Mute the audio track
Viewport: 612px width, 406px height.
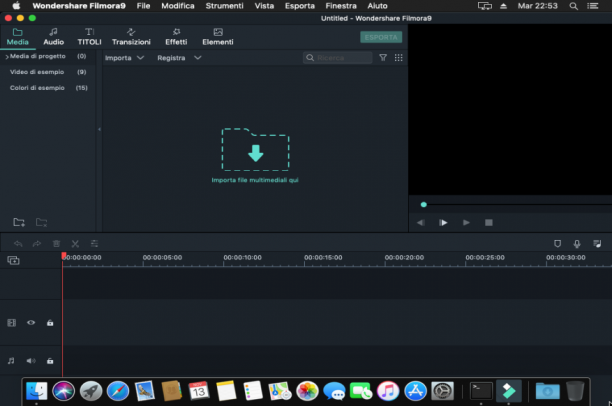point(31,361)
